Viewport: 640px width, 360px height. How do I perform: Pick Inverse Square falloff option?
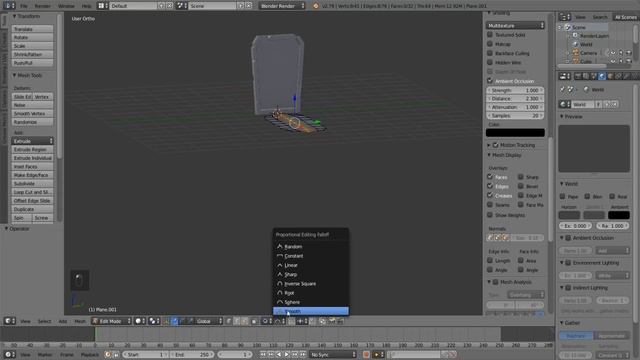pyautogui.click(x=311, y=284)
